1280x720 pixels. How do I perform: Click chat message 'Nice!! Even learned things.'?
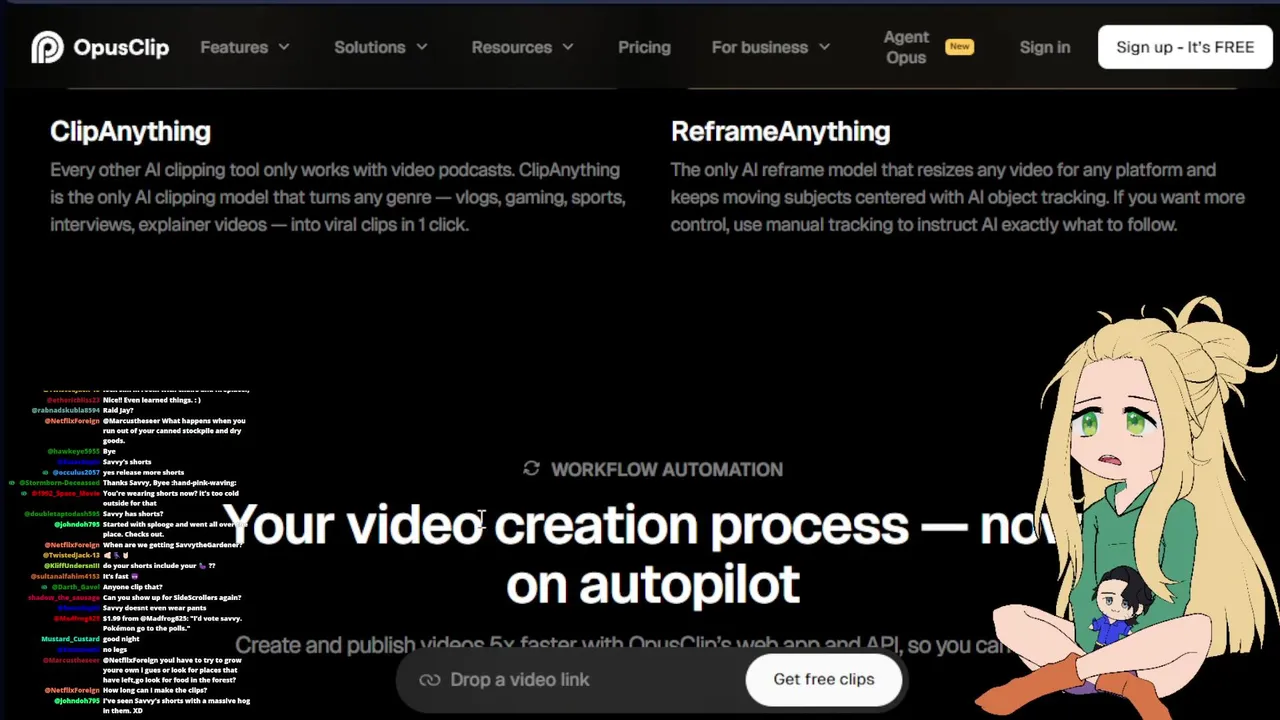[151, 400]
